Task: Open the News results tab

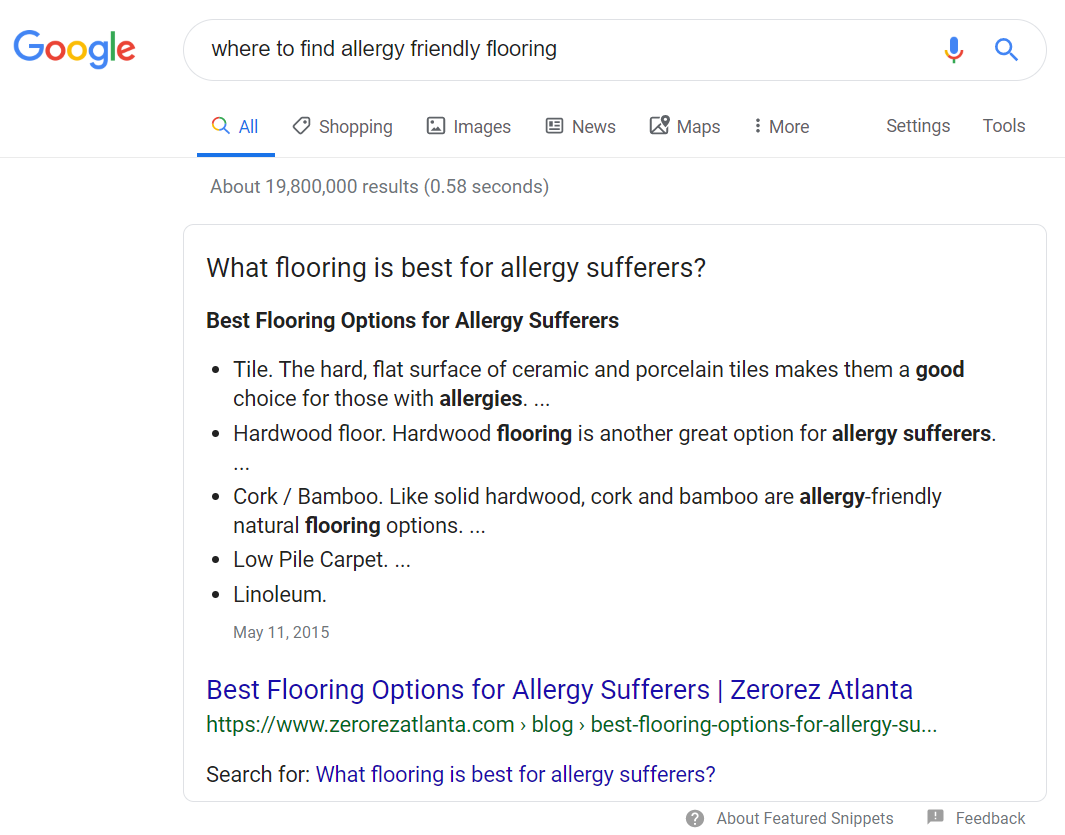Action: click(x=593, y=127)
